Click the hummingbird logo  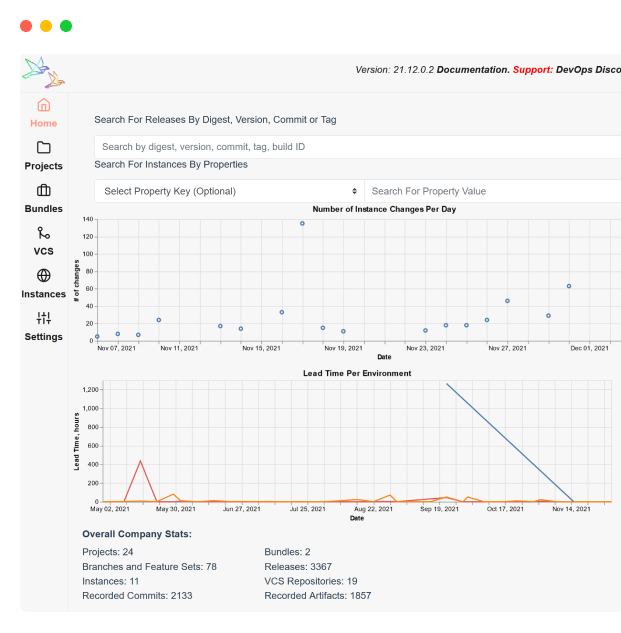coord(44,72)
